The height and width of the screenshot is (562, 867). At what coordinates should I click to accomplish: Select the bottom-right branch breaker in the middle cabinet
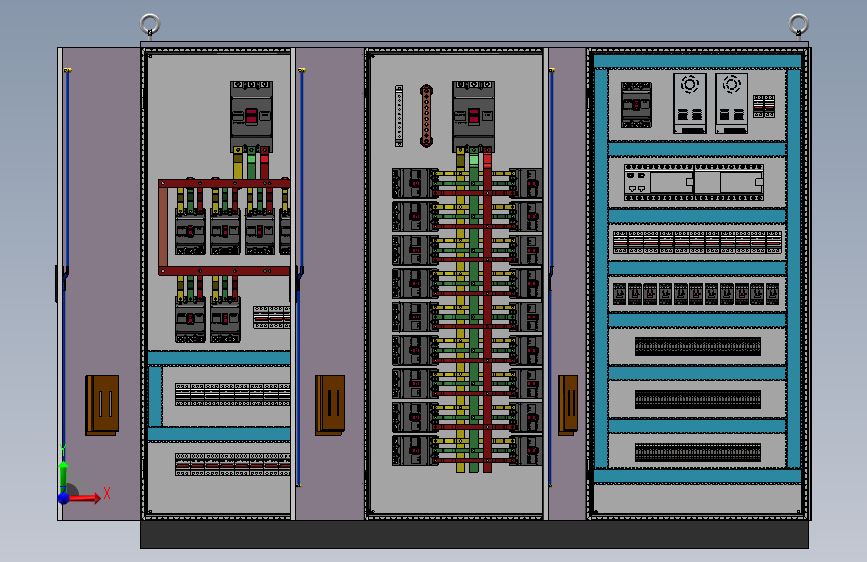(x=526, y=450)
